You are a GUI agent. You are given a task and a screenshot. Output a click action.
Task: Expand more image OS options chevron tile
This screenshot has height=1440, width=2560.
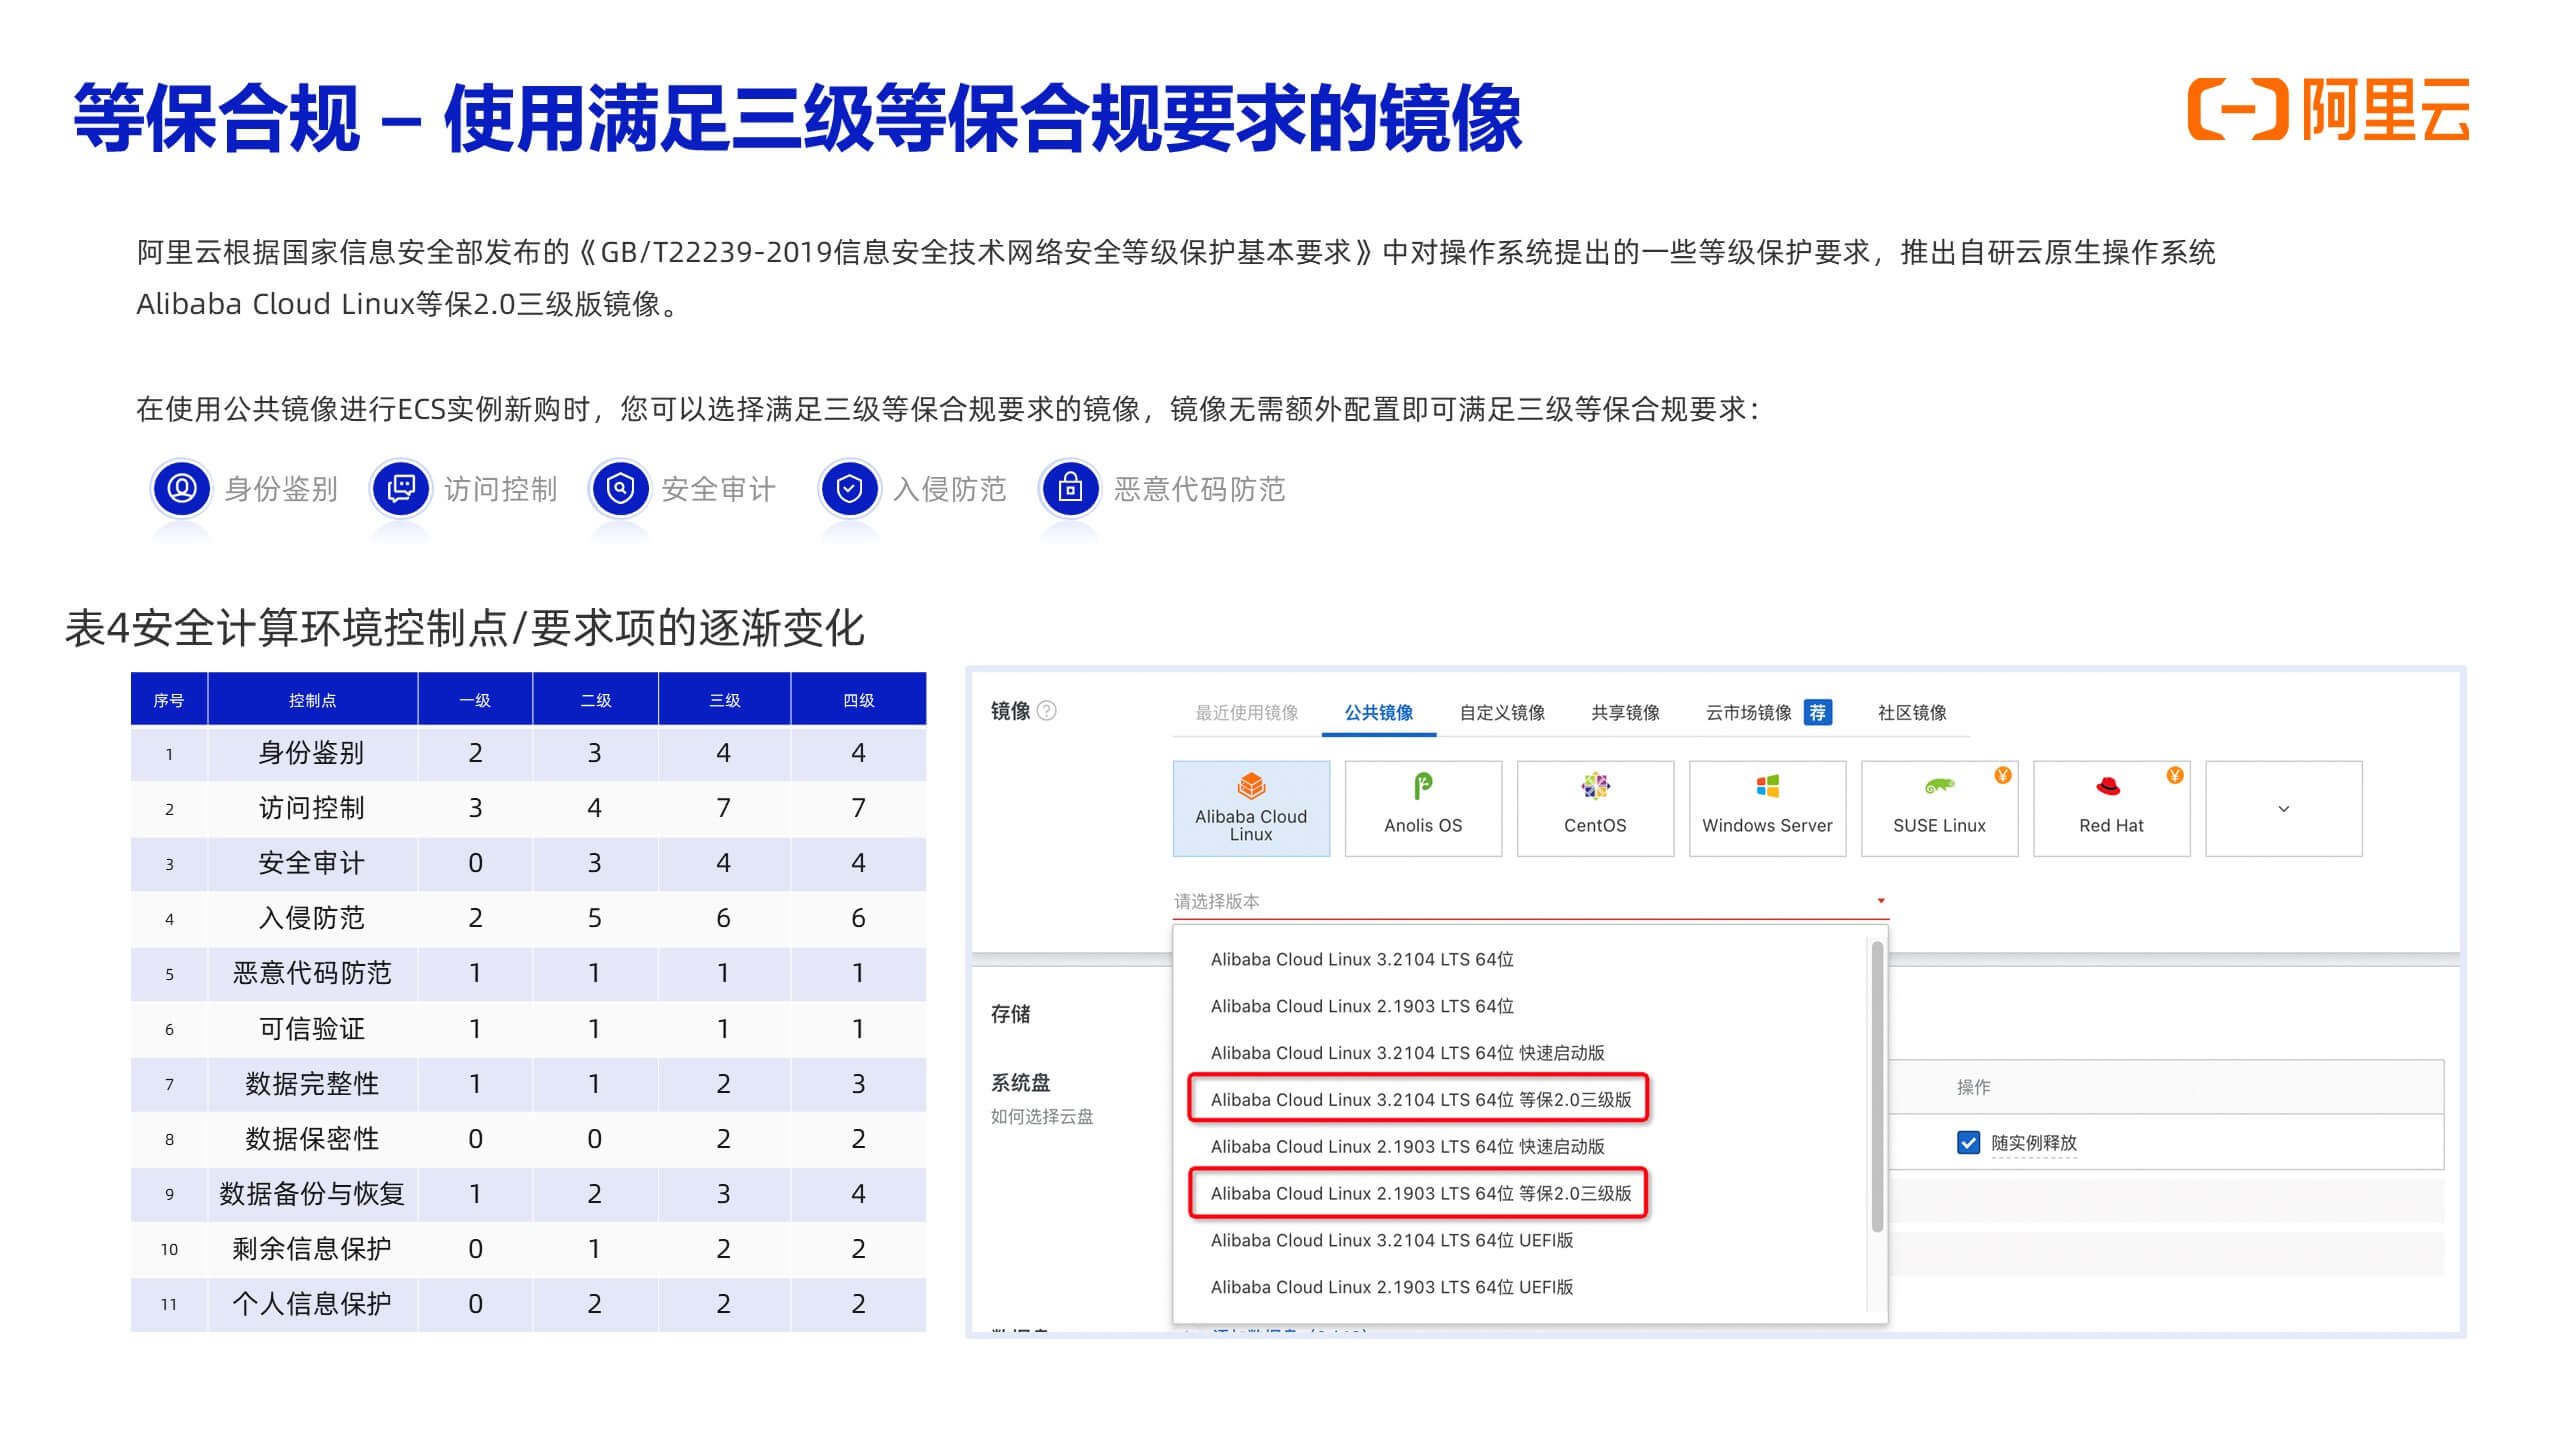(x=2283, y=808)
